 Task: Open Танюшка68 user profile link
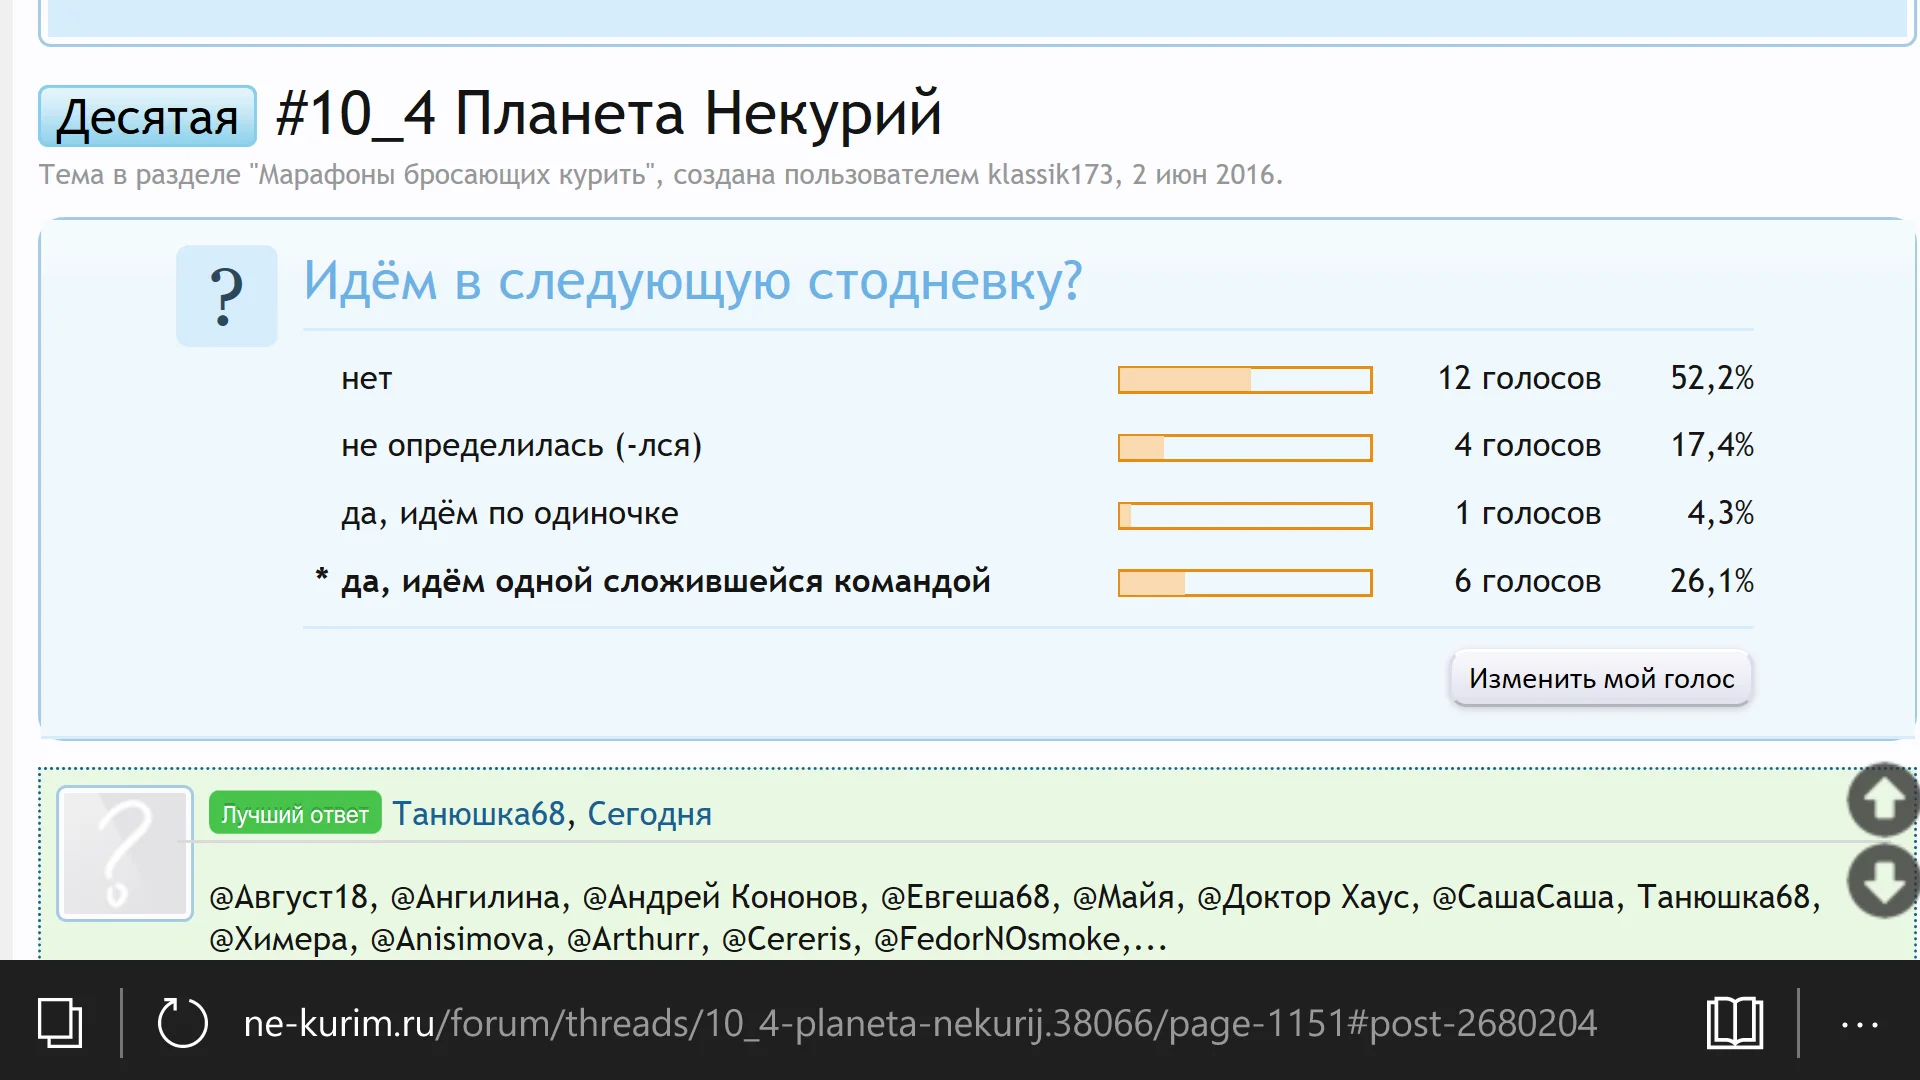click(478, 814)
